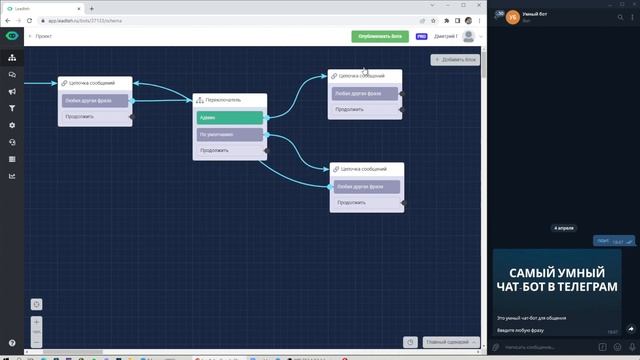Image resolution: width=640 pixels, height=360 pixels.
Task: Bookmark this page with star icon
Action: click(433, 20)
